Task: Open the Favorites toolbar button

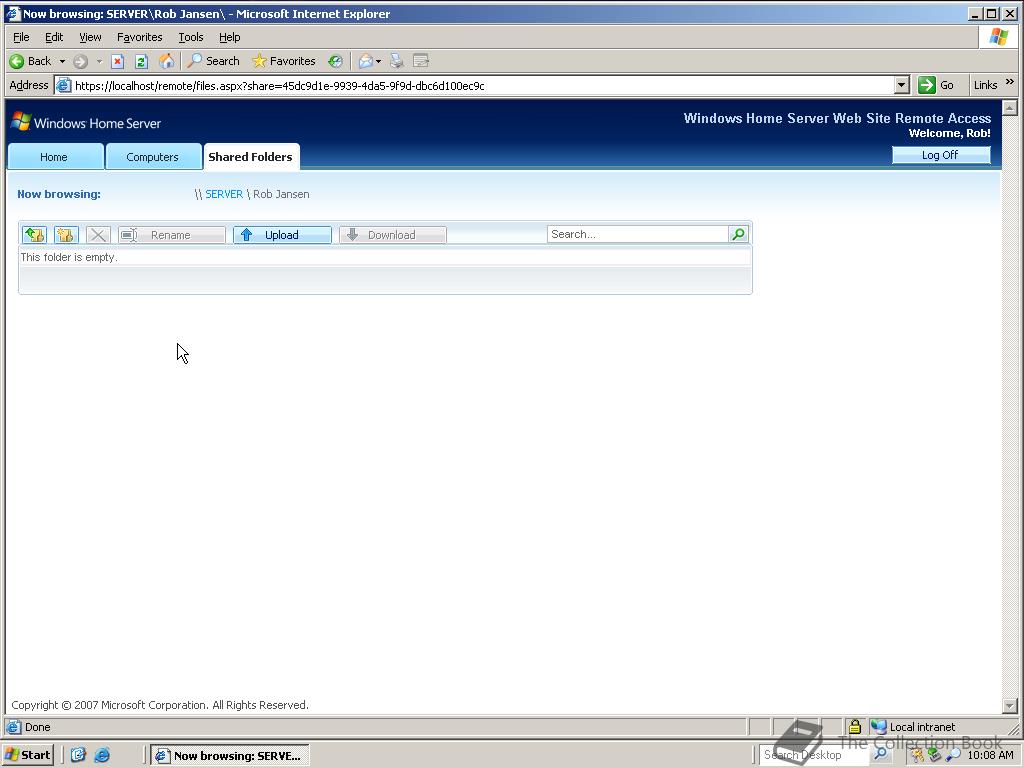Action: 284,61
